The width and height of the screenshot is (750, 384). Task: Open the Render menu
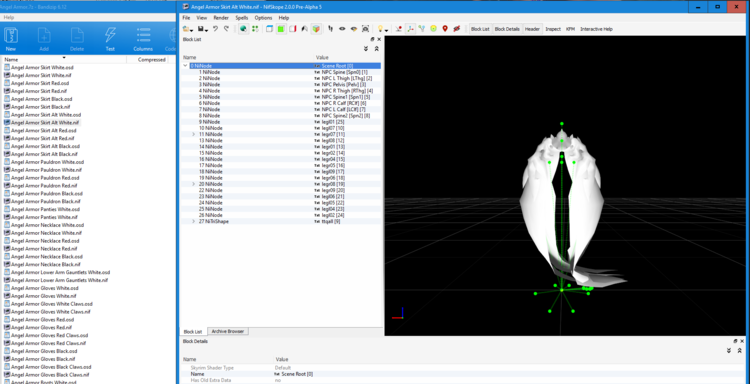tap(221, 18)
